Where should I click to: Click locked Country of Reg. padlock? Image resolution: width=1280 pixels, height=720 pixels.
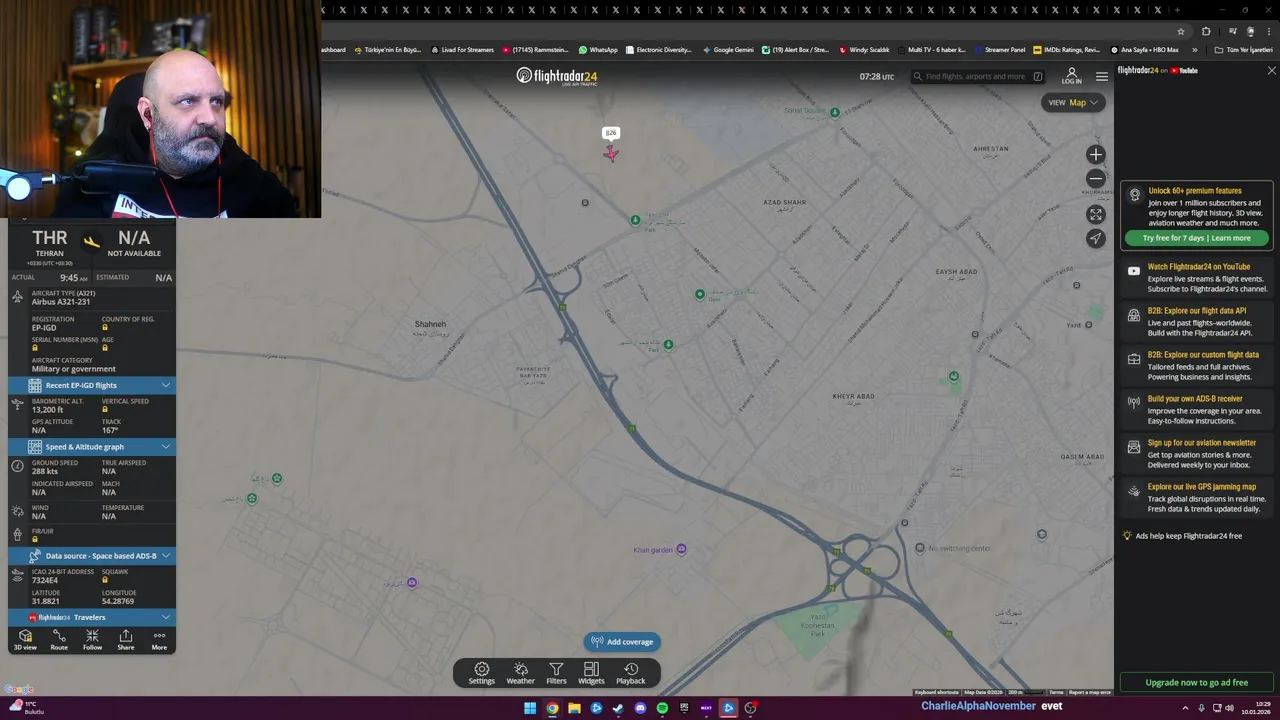104,327
